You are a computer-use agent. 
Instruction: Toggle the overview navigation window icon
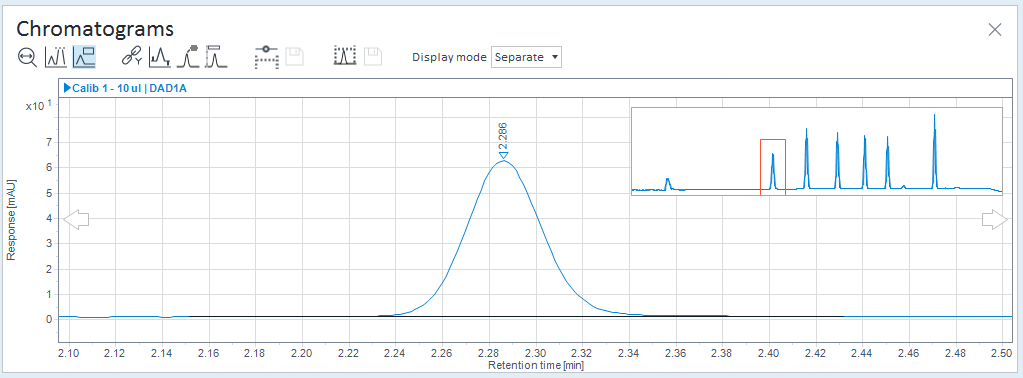85,57
